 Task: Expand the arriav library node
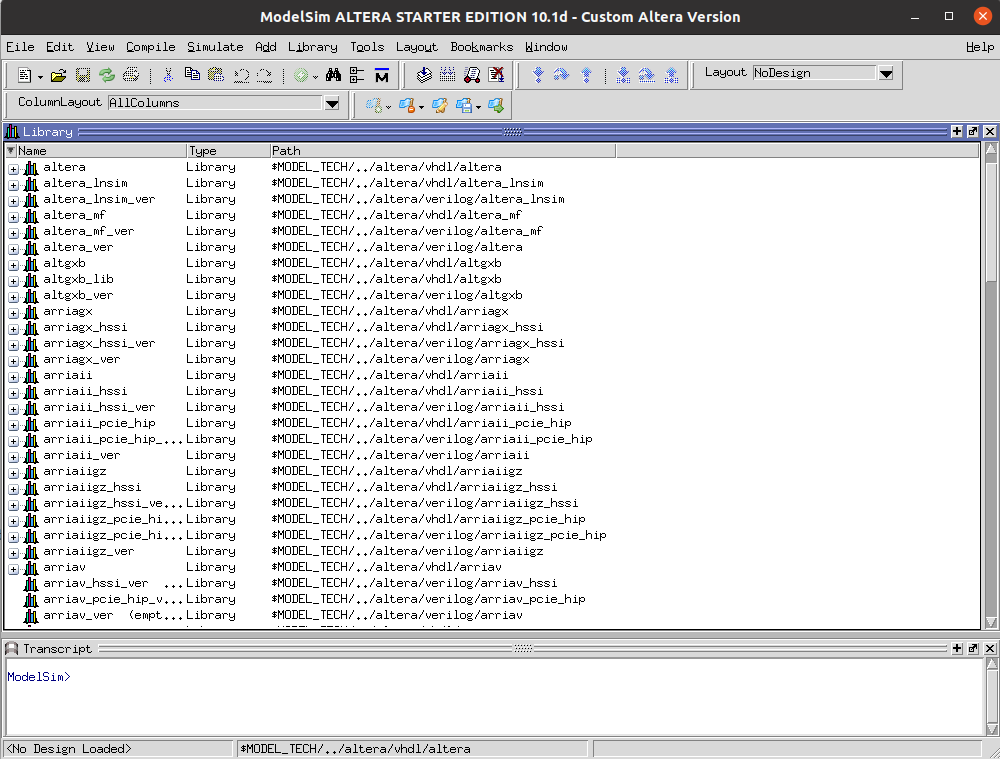pos(13,569)
